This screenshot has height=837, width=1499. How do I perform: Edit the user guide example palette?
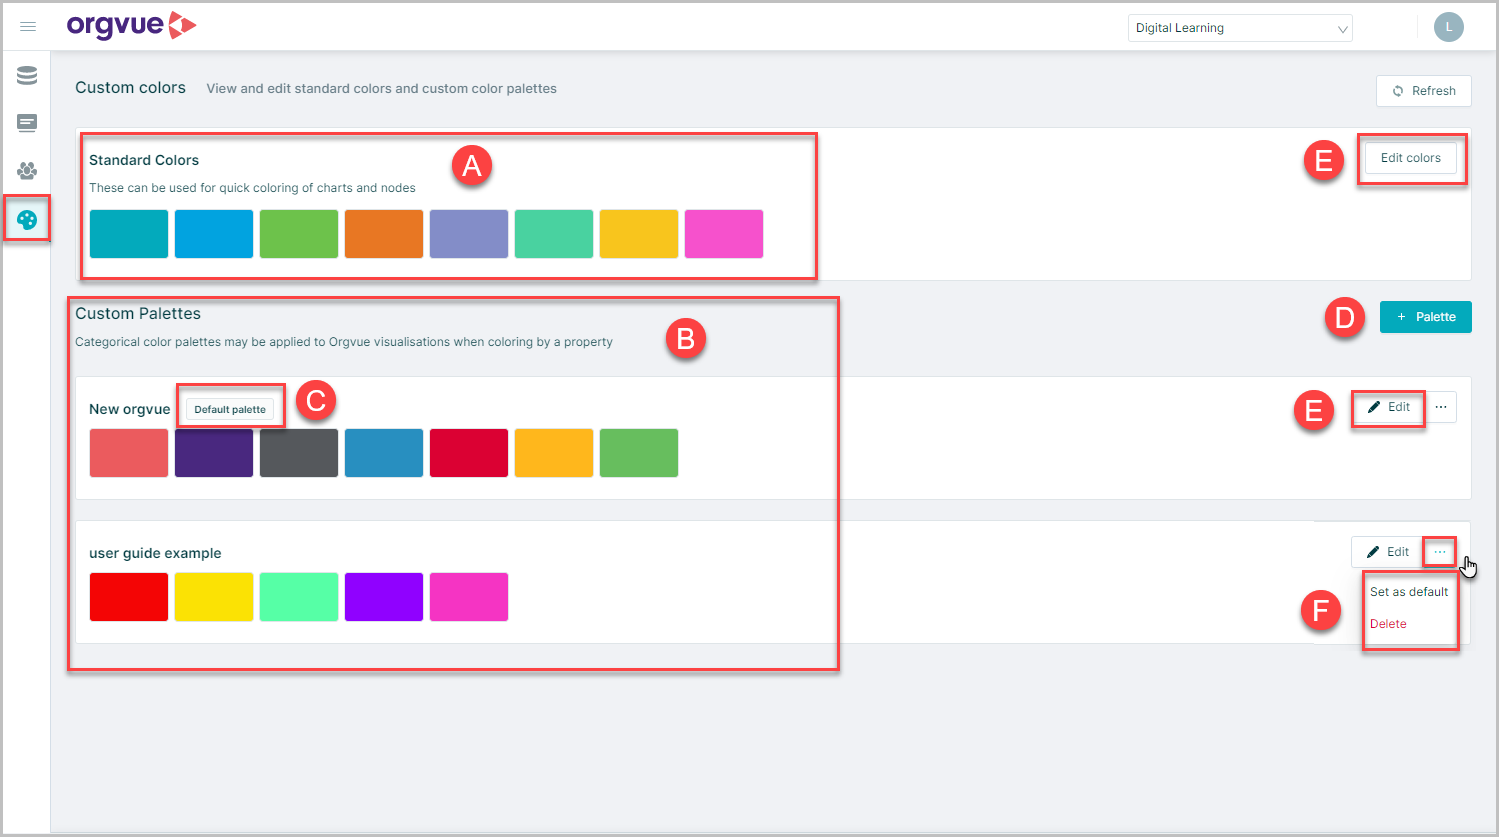1387,552
